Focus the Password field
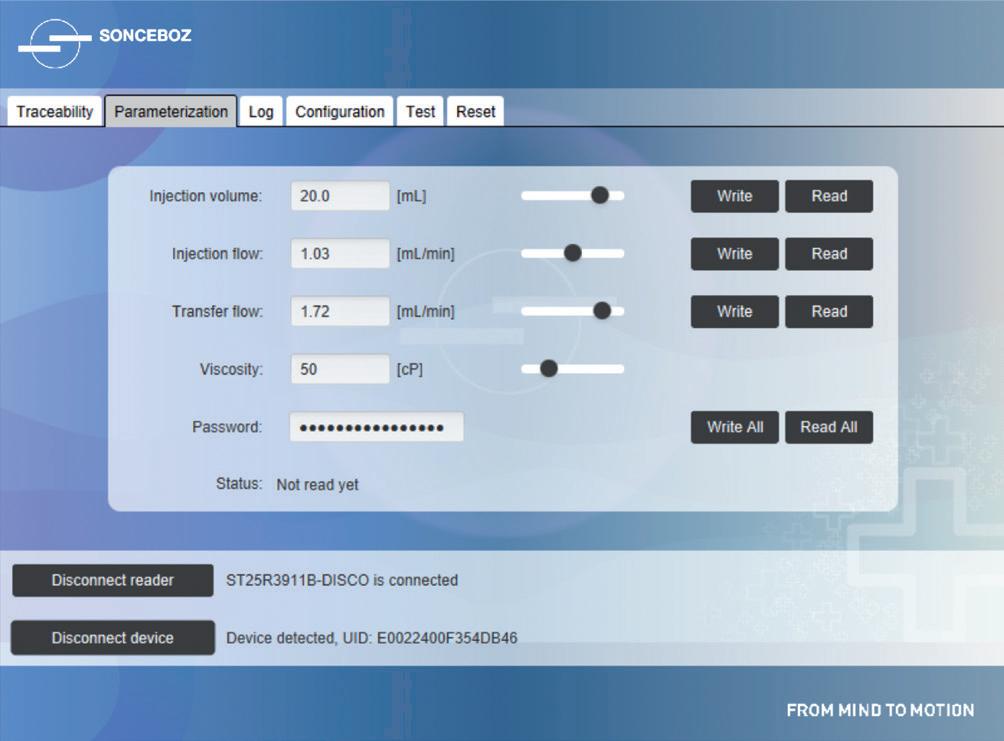Image resolution: width=1004 pixels, height=741 pixels. (376, 427)
